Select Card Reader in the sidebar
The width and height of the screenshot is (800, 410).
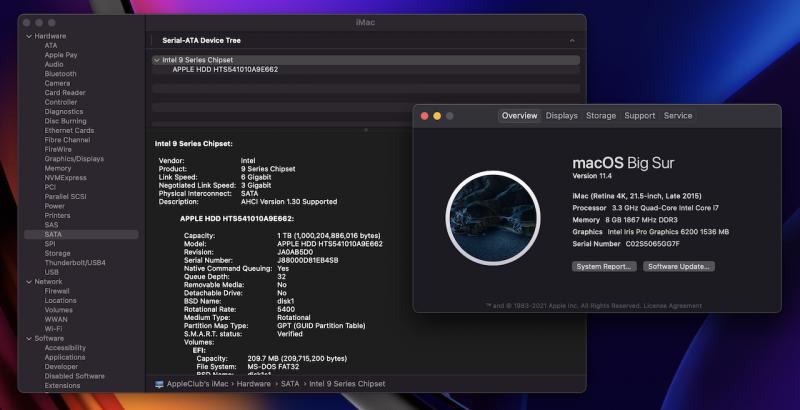coord(65,93)
